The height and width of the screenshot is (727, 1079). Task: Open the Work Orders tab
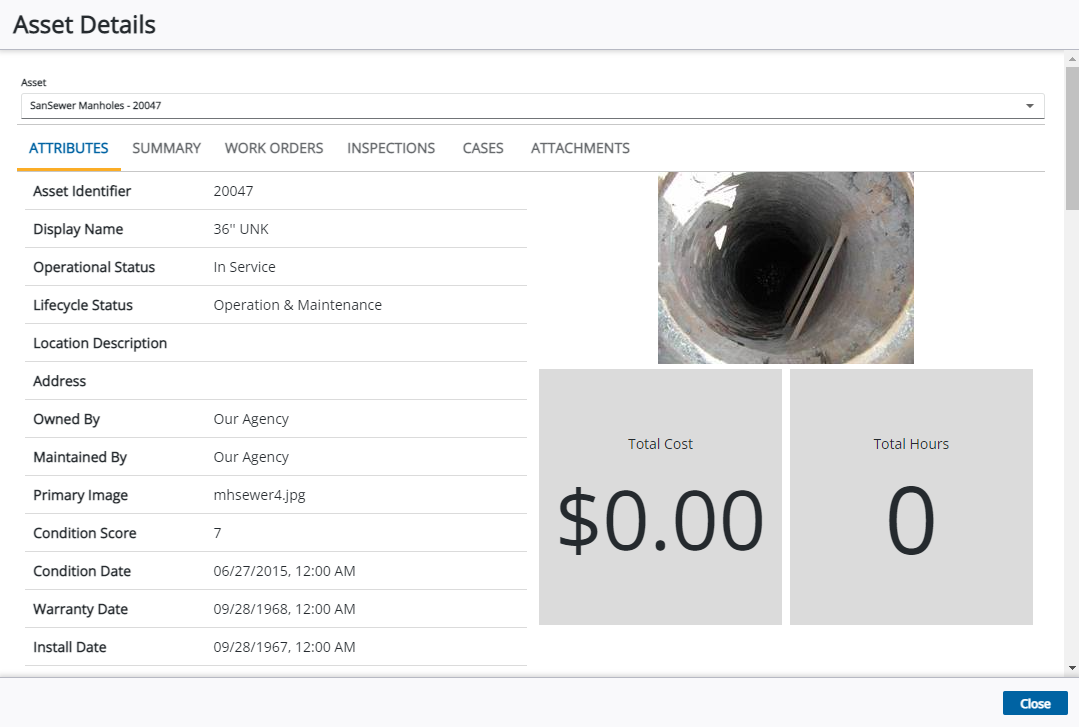[274, 148]
